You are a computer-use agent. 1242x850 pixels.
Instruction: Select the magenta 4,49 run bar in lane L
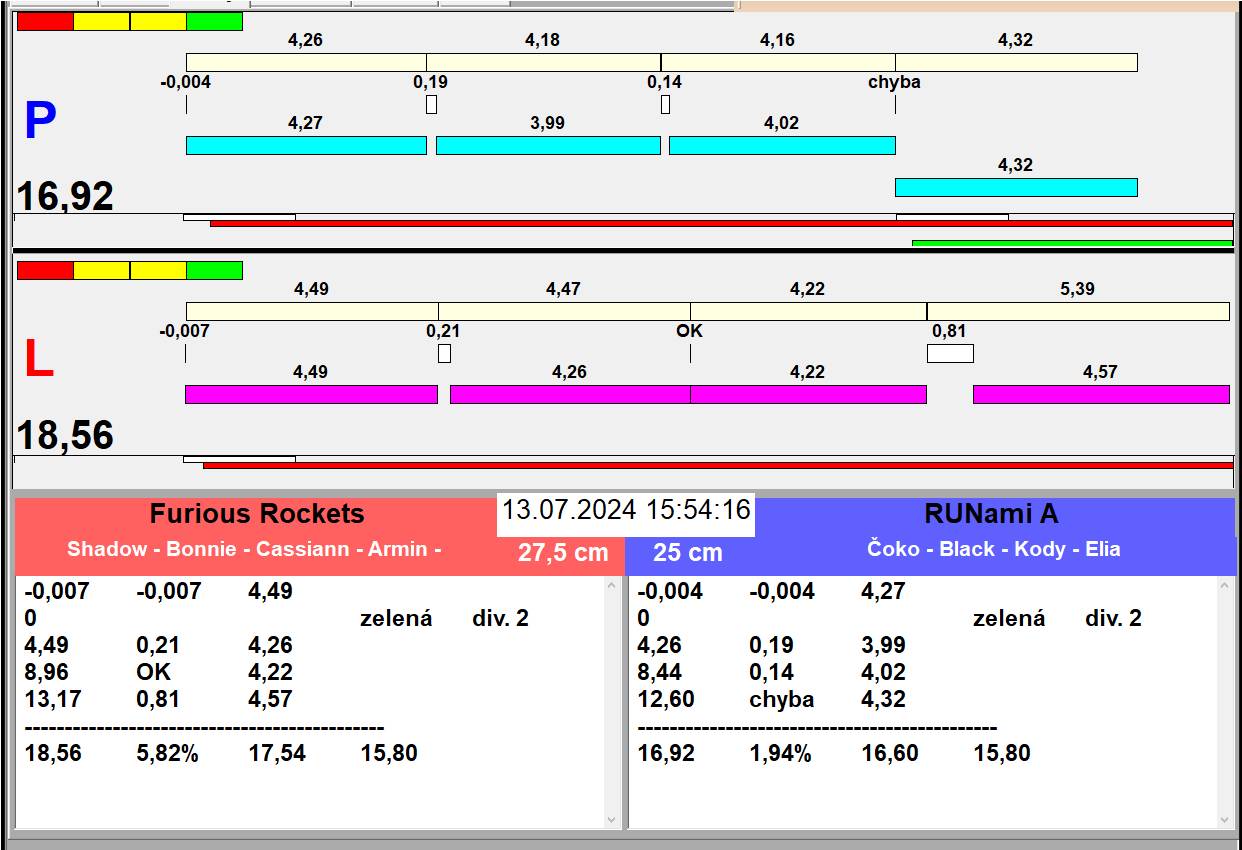(x=311, y=394)
